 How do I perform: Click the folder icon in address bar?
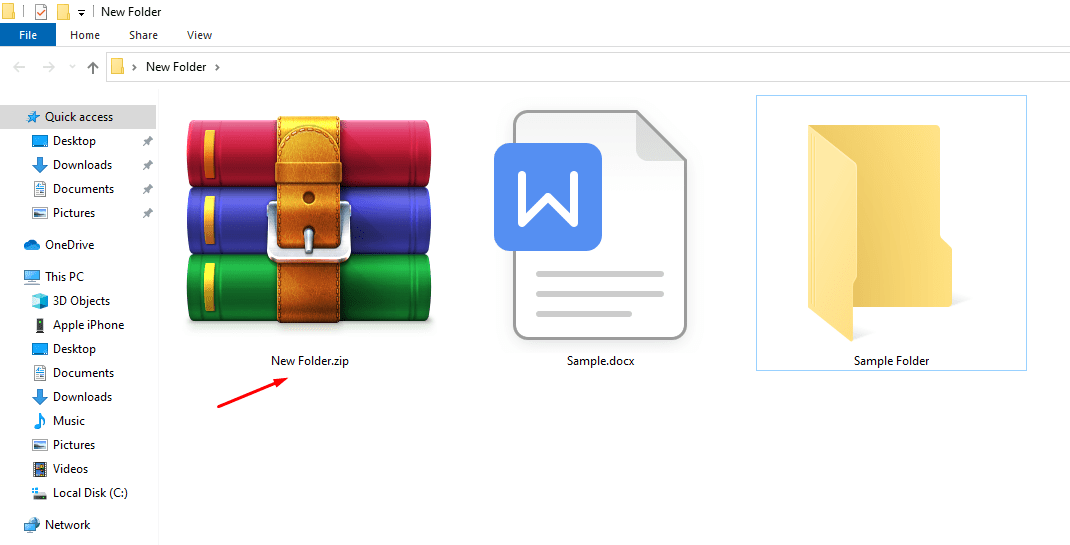point(117,66)
